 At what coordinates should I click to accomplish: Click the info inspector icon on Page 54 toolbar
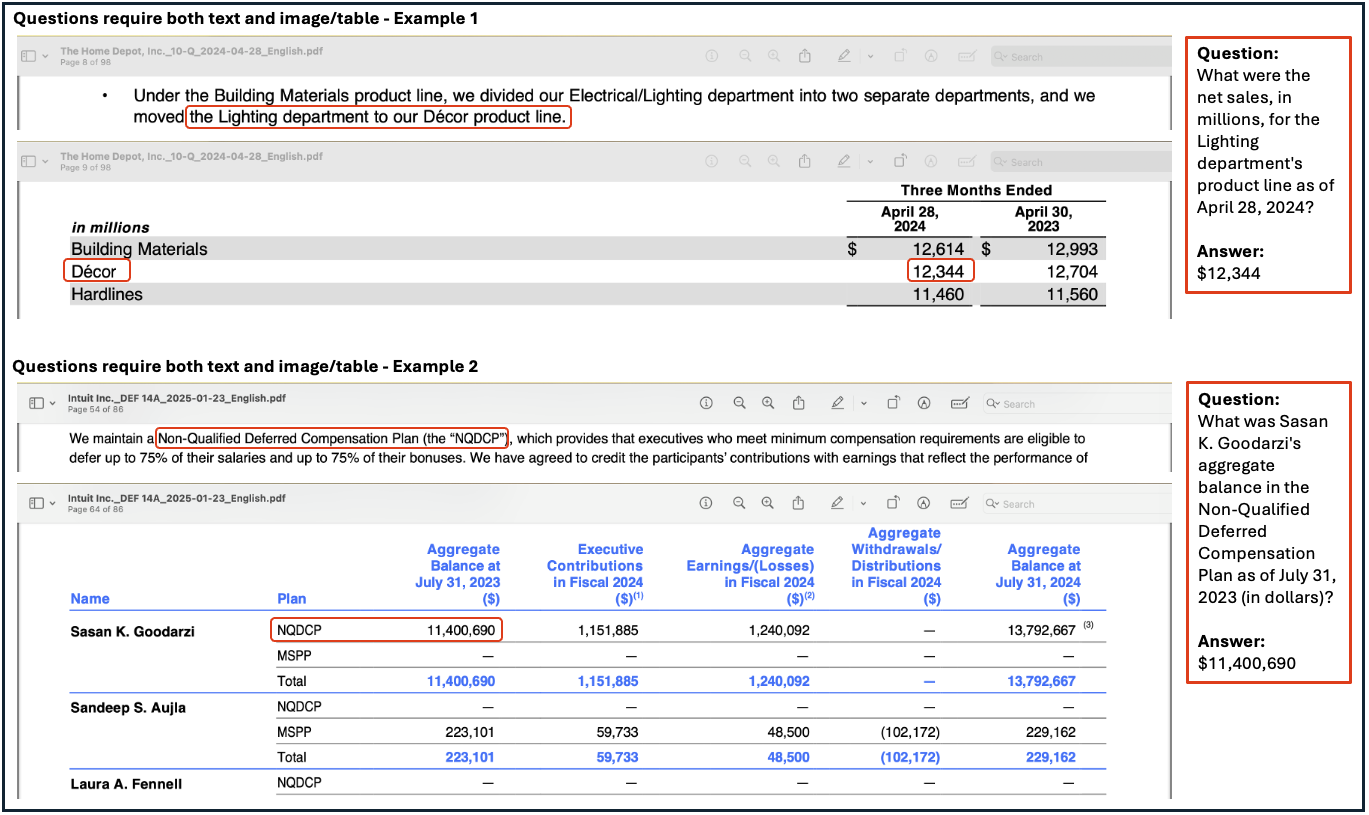706,403
